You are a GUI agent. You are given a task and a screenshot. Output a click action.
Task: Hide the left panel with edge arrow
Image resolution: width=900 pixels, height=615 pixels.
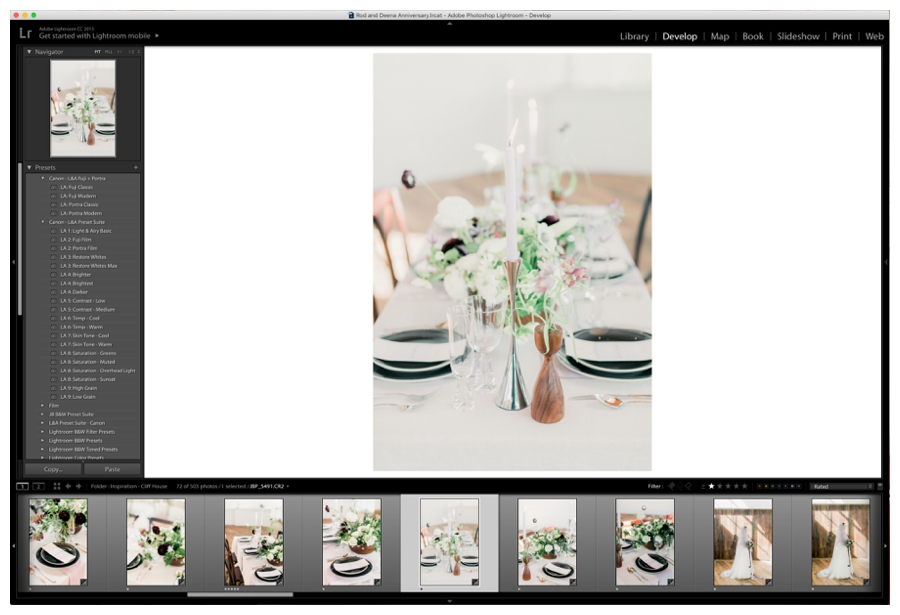14,262
